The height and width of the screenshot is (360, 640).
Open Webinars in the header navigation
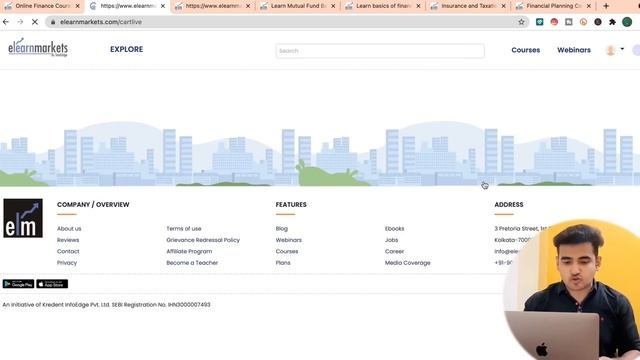(x=574, y=50)
